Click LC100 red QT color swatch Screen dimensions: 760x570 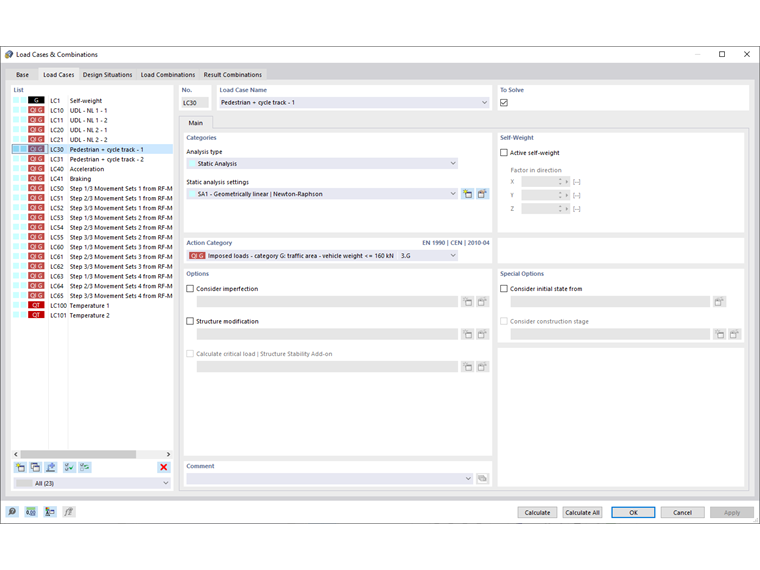36,305
